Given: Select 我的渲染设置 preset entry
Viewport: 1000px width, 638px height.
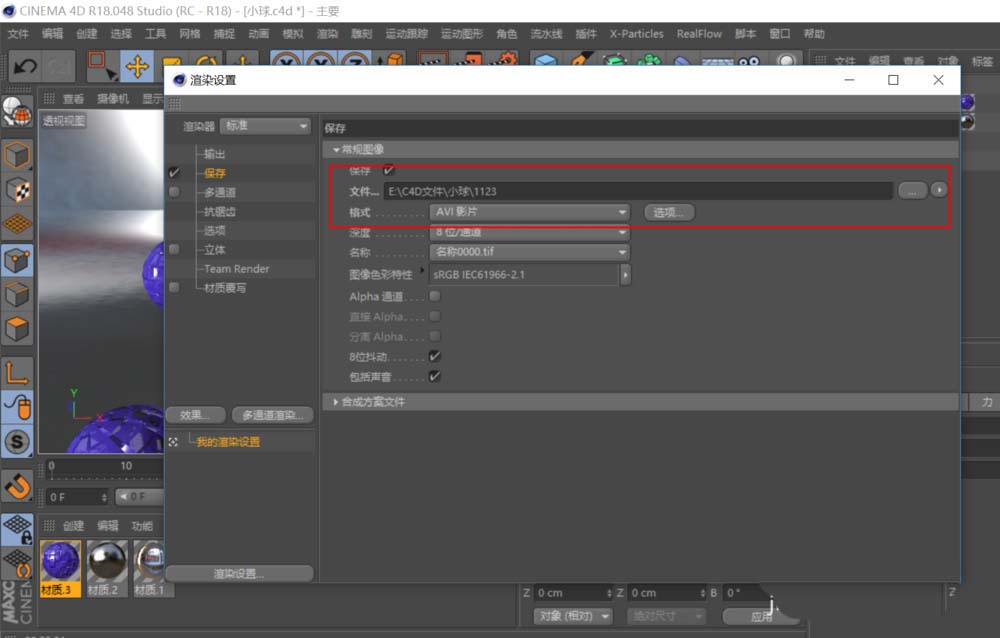Looking at the screenshot, I should click(x=228, y=442).
